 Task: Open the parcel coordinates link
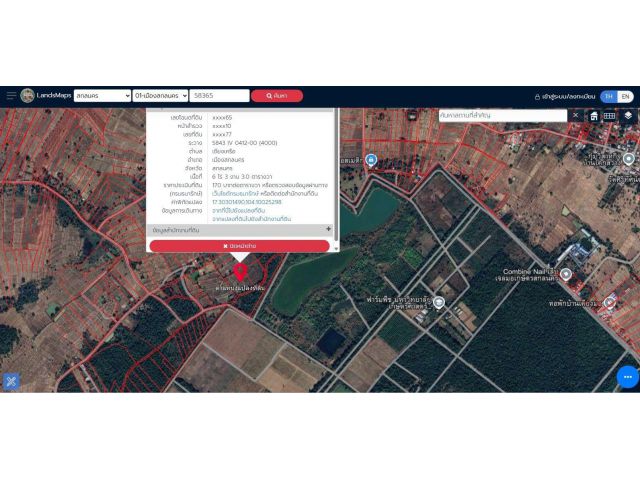coord(247,202)
